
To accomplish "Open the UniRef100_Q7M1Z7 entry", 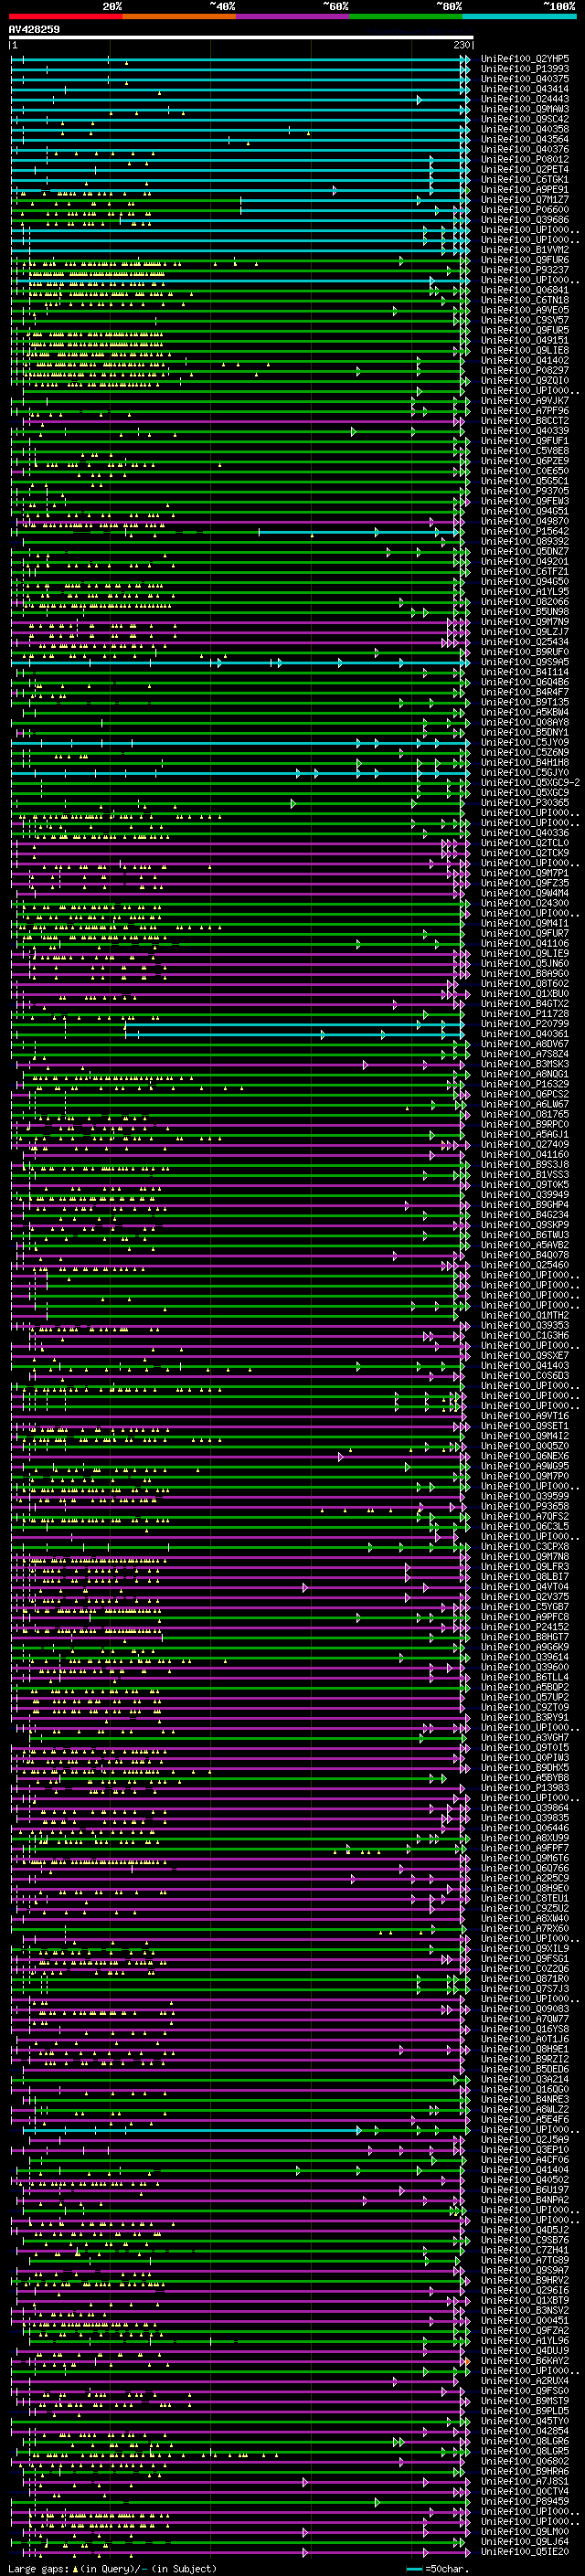I will pyautogui.click(x=525, y=200).
